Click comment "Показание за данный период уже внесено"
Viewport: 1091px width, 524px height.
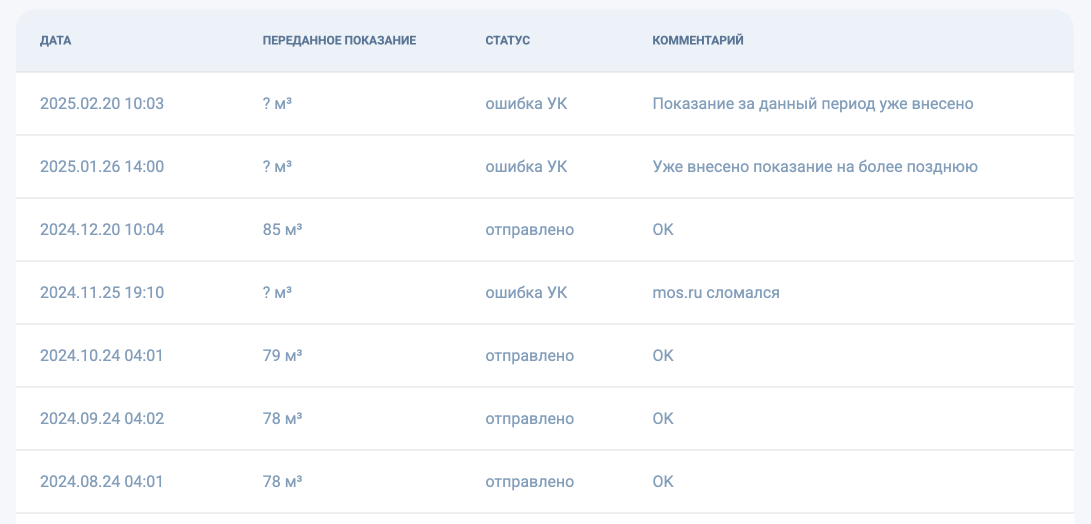pyautogui.click(x=812, y=104)
